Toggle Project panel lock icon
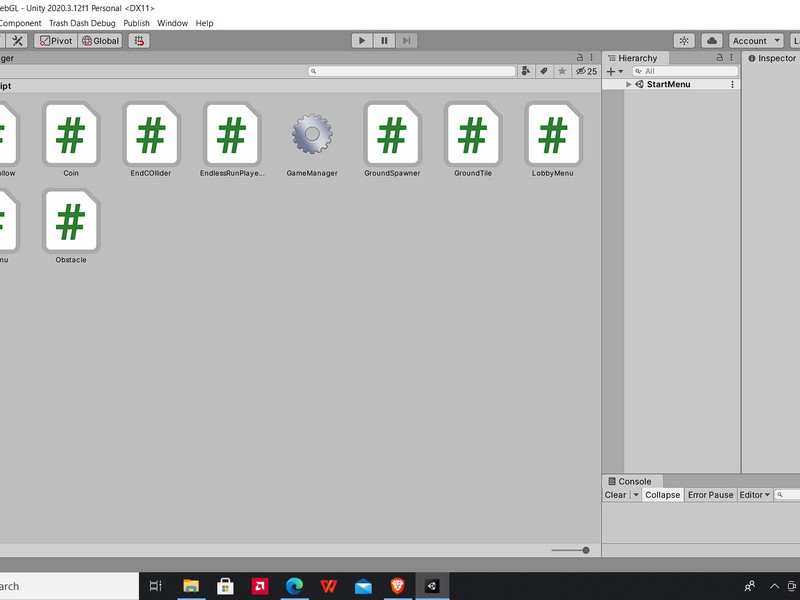This screenshot has width=800, height=600. [x=580, y=58]
